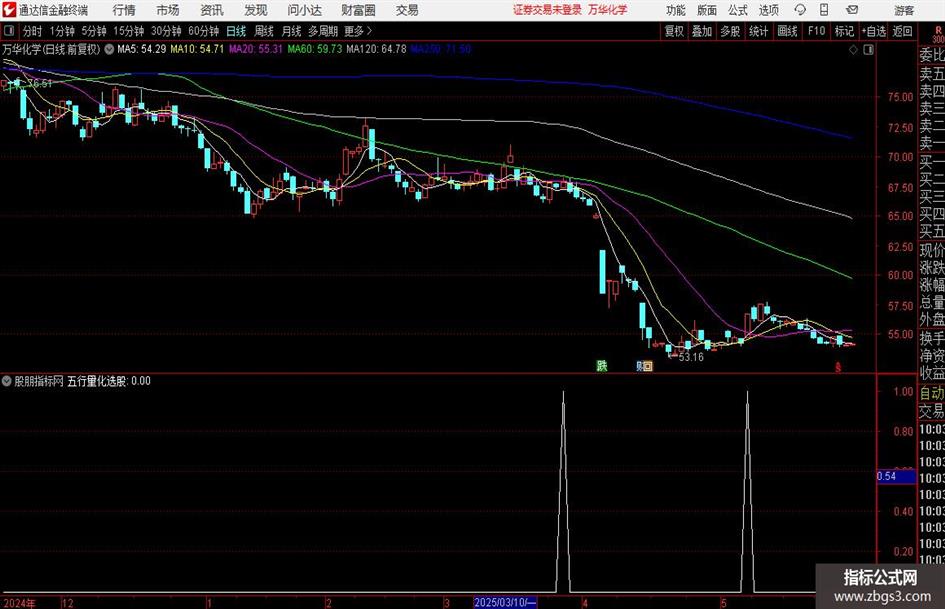Add stock via the +自选 button
Screen dimensions: 945x609
[874, 31]
